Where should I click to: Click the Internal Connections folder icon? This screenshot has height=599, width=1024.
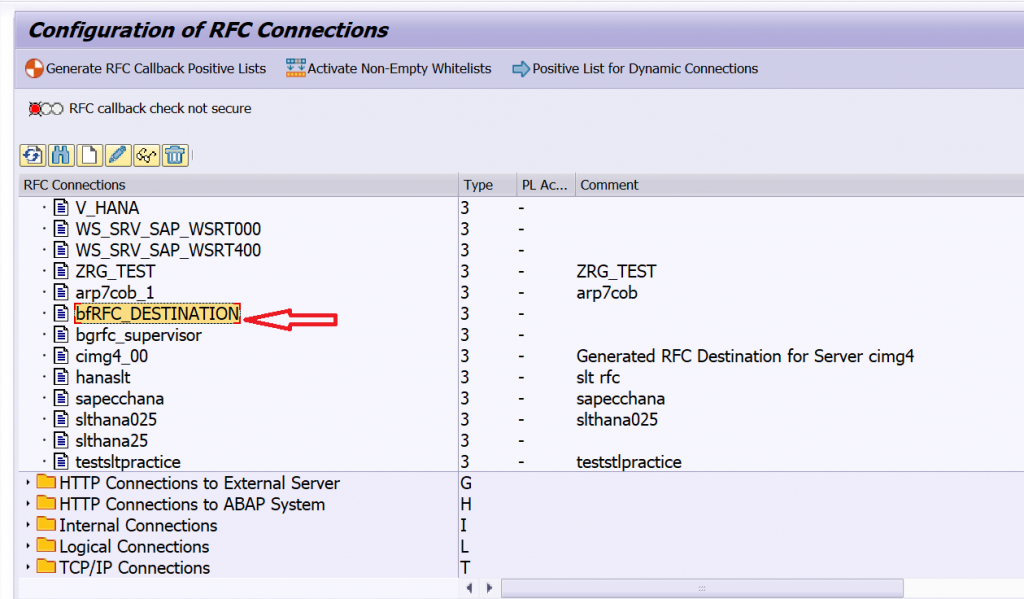pos(46,525)
